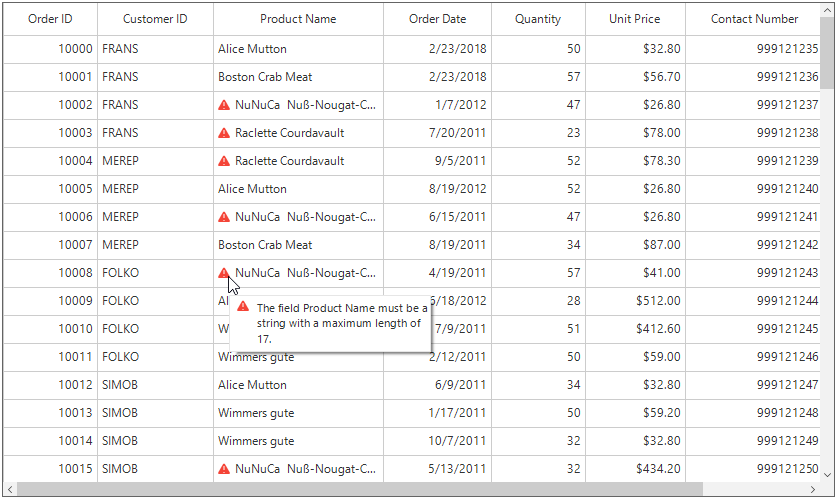The height and width of the screenshot is (497, 835).
Task: Sort by the Quantity column header
Action: 538,19
